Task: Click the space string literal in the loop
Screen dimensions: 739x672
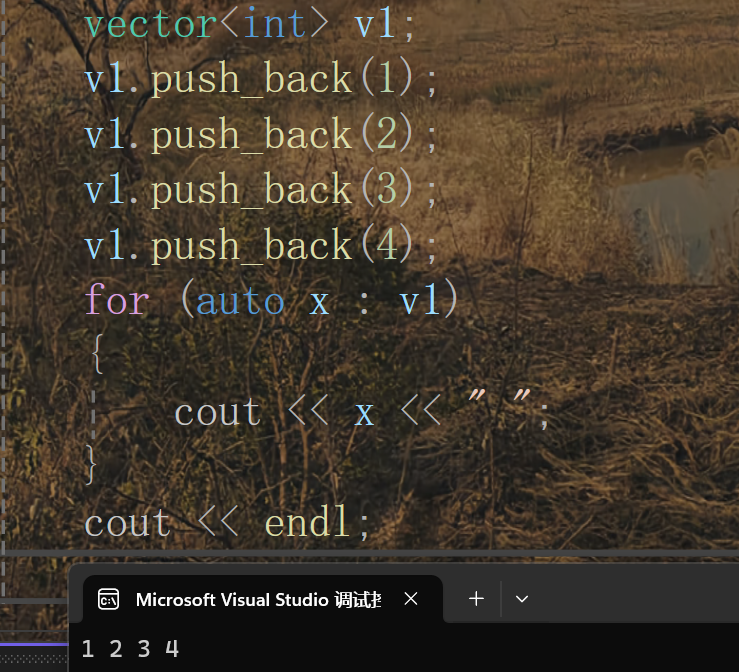Action: 500,399
